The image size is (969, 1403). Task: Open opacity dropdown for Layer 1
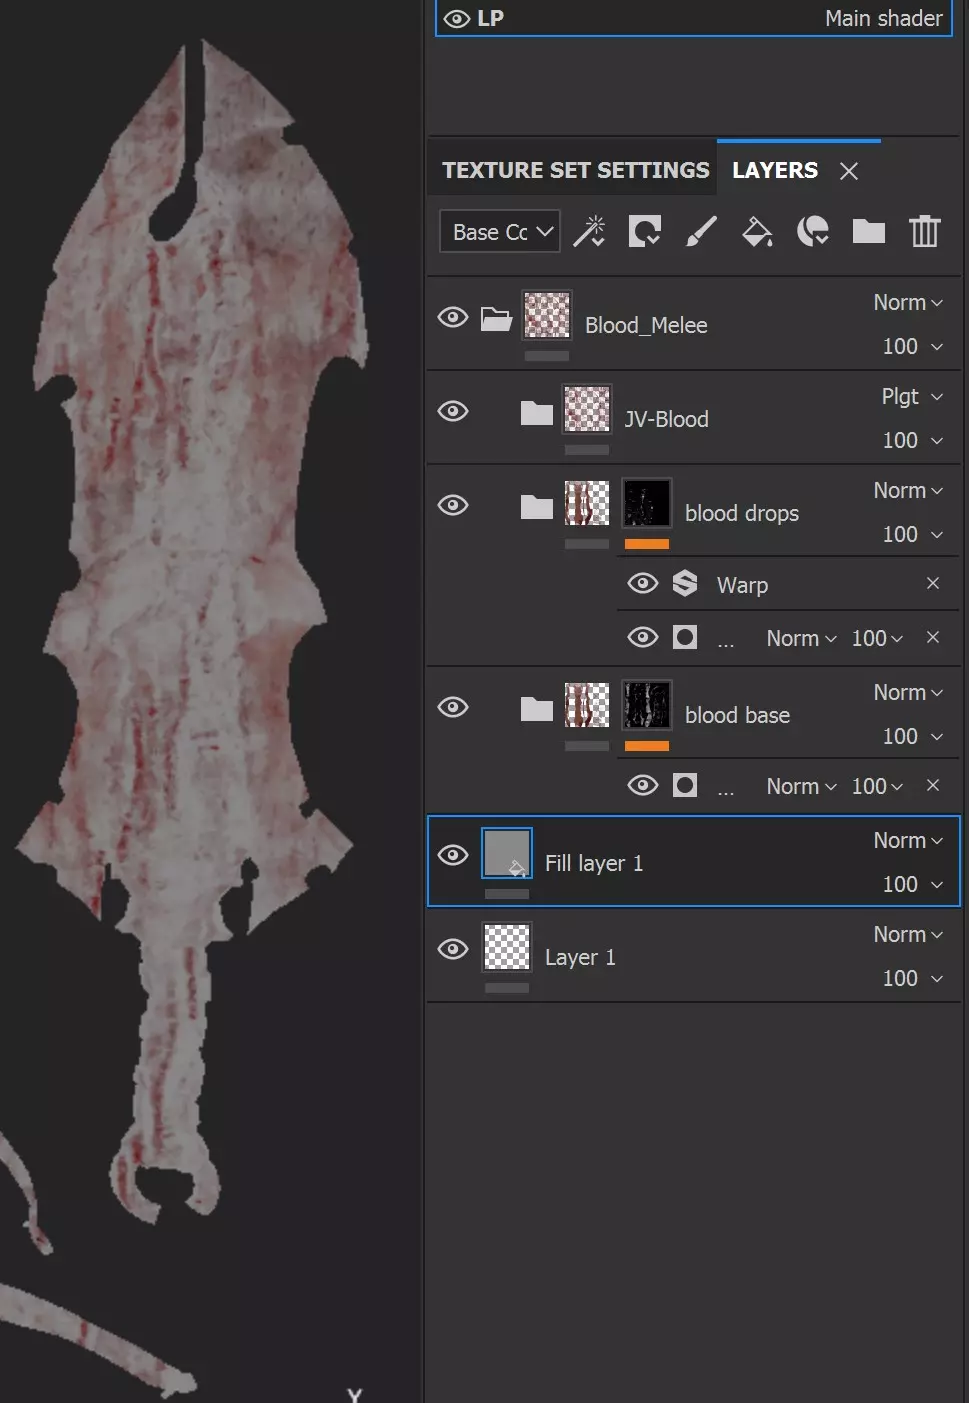point(912,978)
